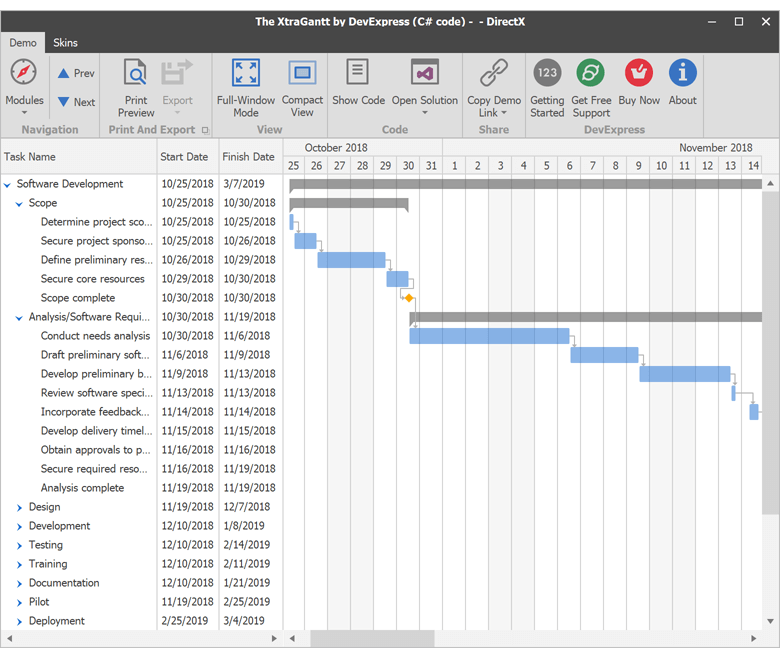Toggle Compact View
The image size is (780, 658).
click(302, 89)
